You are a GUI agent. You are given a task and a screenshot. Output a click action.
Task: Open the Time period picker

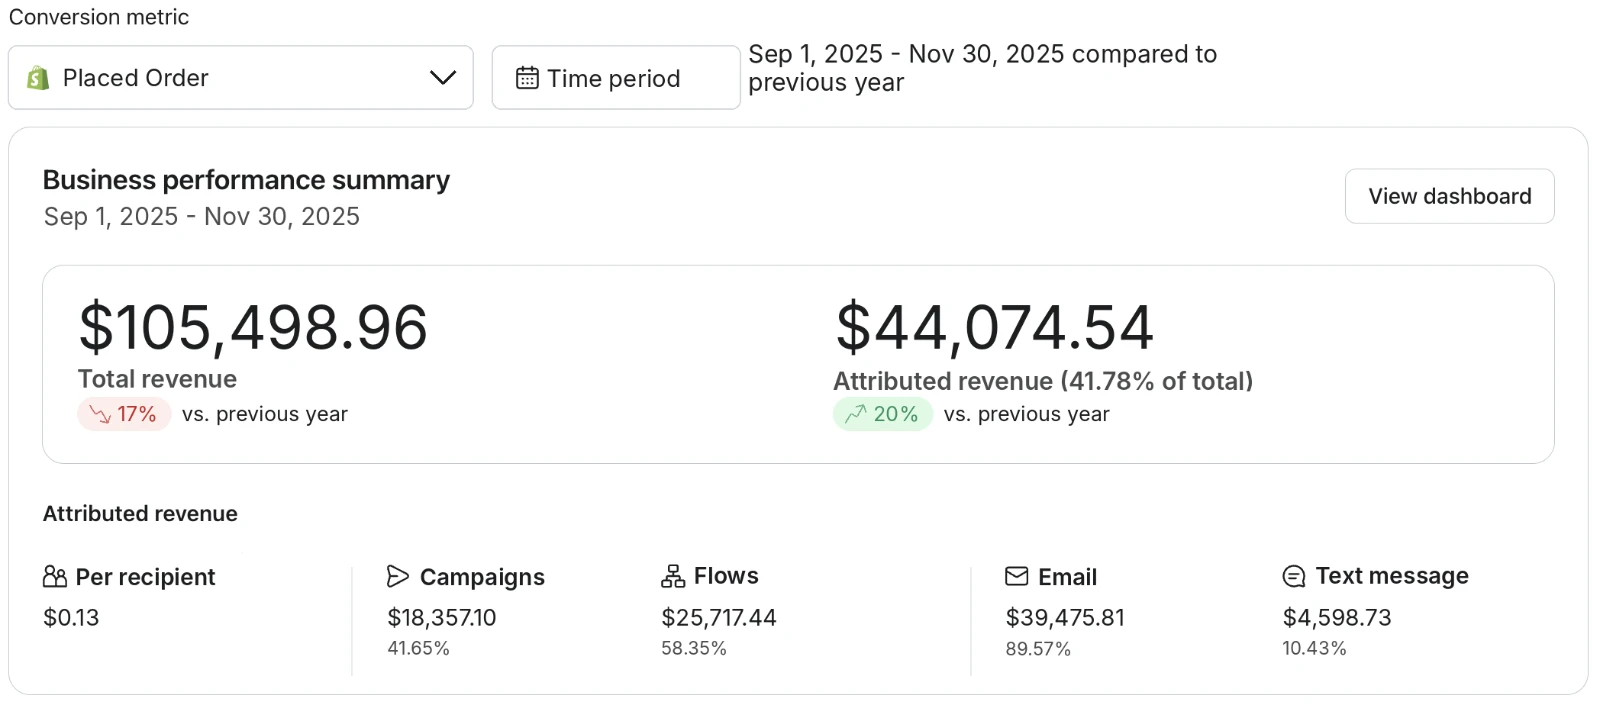coord(615,77)
